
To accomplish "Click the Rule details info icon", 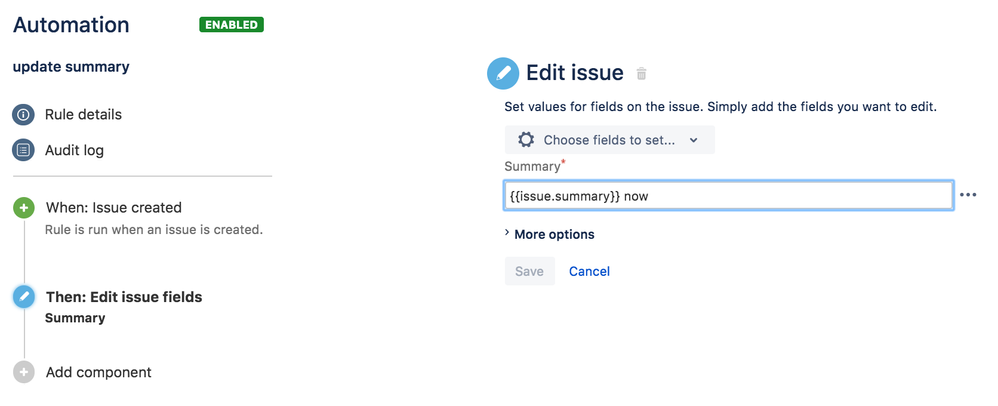I will pos(23,115).
